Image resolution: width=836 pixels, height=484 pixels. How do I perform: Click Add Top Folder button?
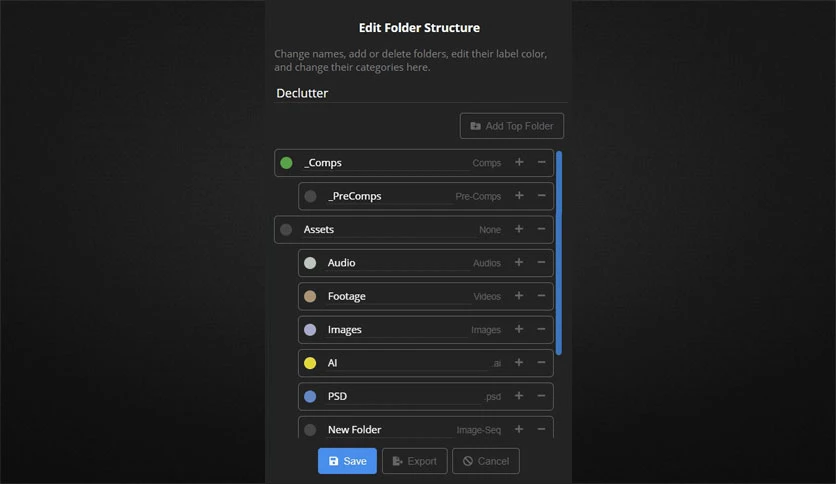click(512, 126)
